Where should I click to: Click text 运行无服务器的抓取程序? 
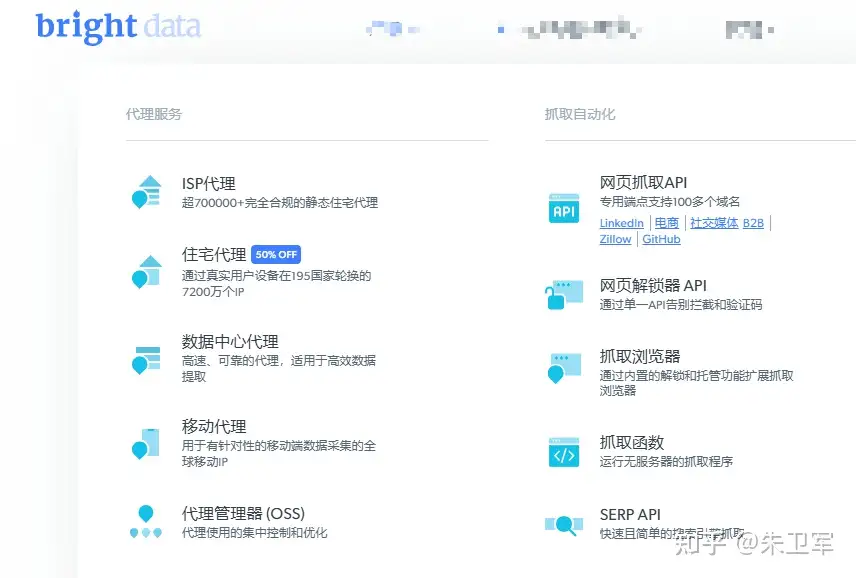666,462
